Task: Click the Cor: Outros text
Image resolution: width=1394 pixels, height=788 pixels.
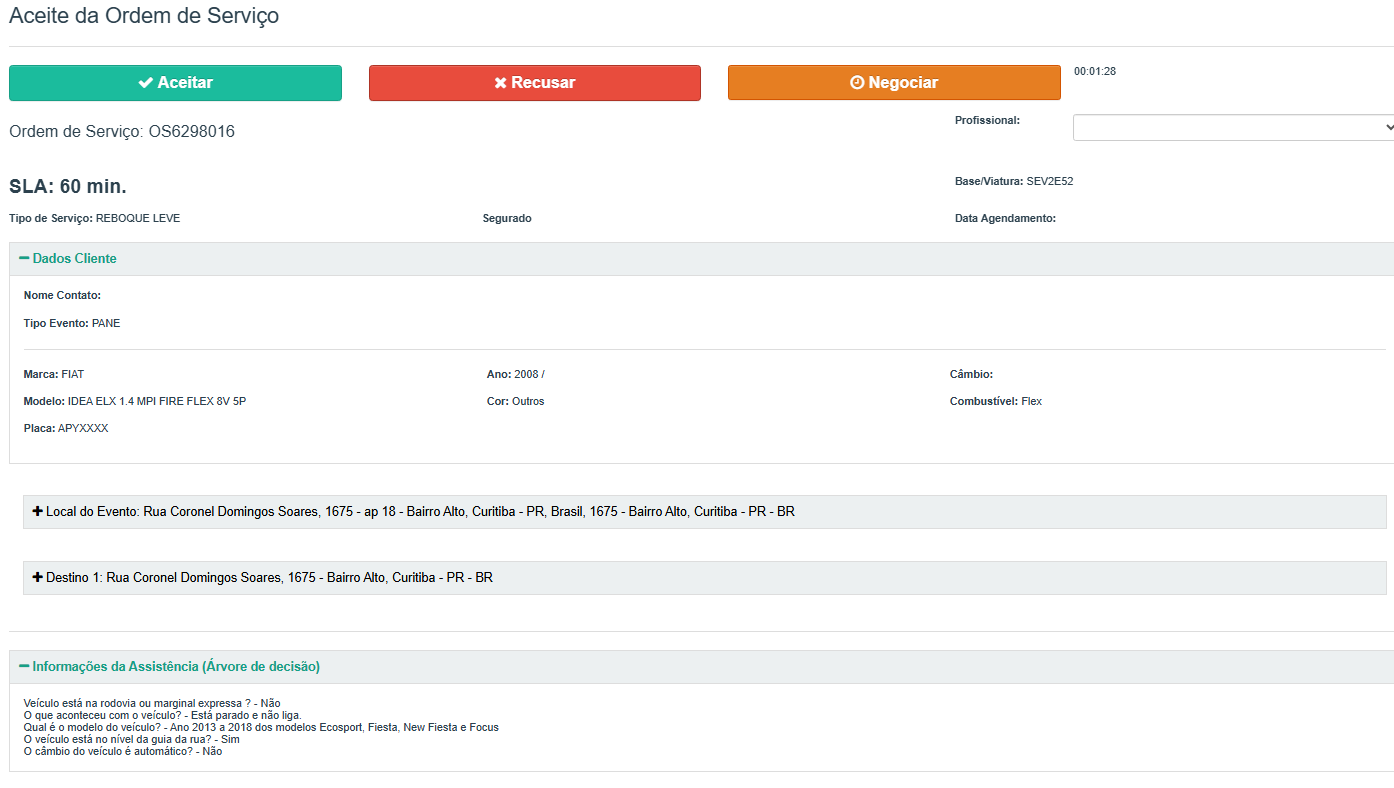Action: 516,401
